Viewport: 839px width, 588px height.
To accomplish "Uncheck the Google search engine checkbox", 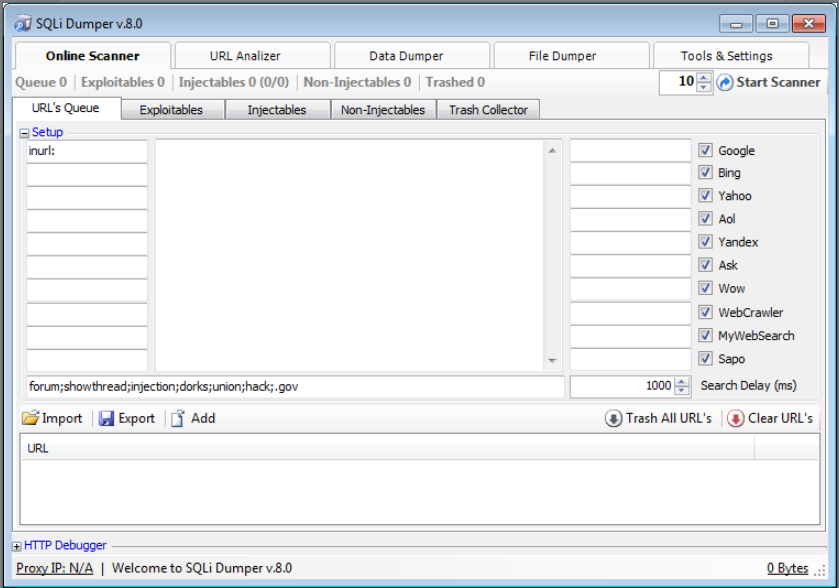I will pos(706,150).
